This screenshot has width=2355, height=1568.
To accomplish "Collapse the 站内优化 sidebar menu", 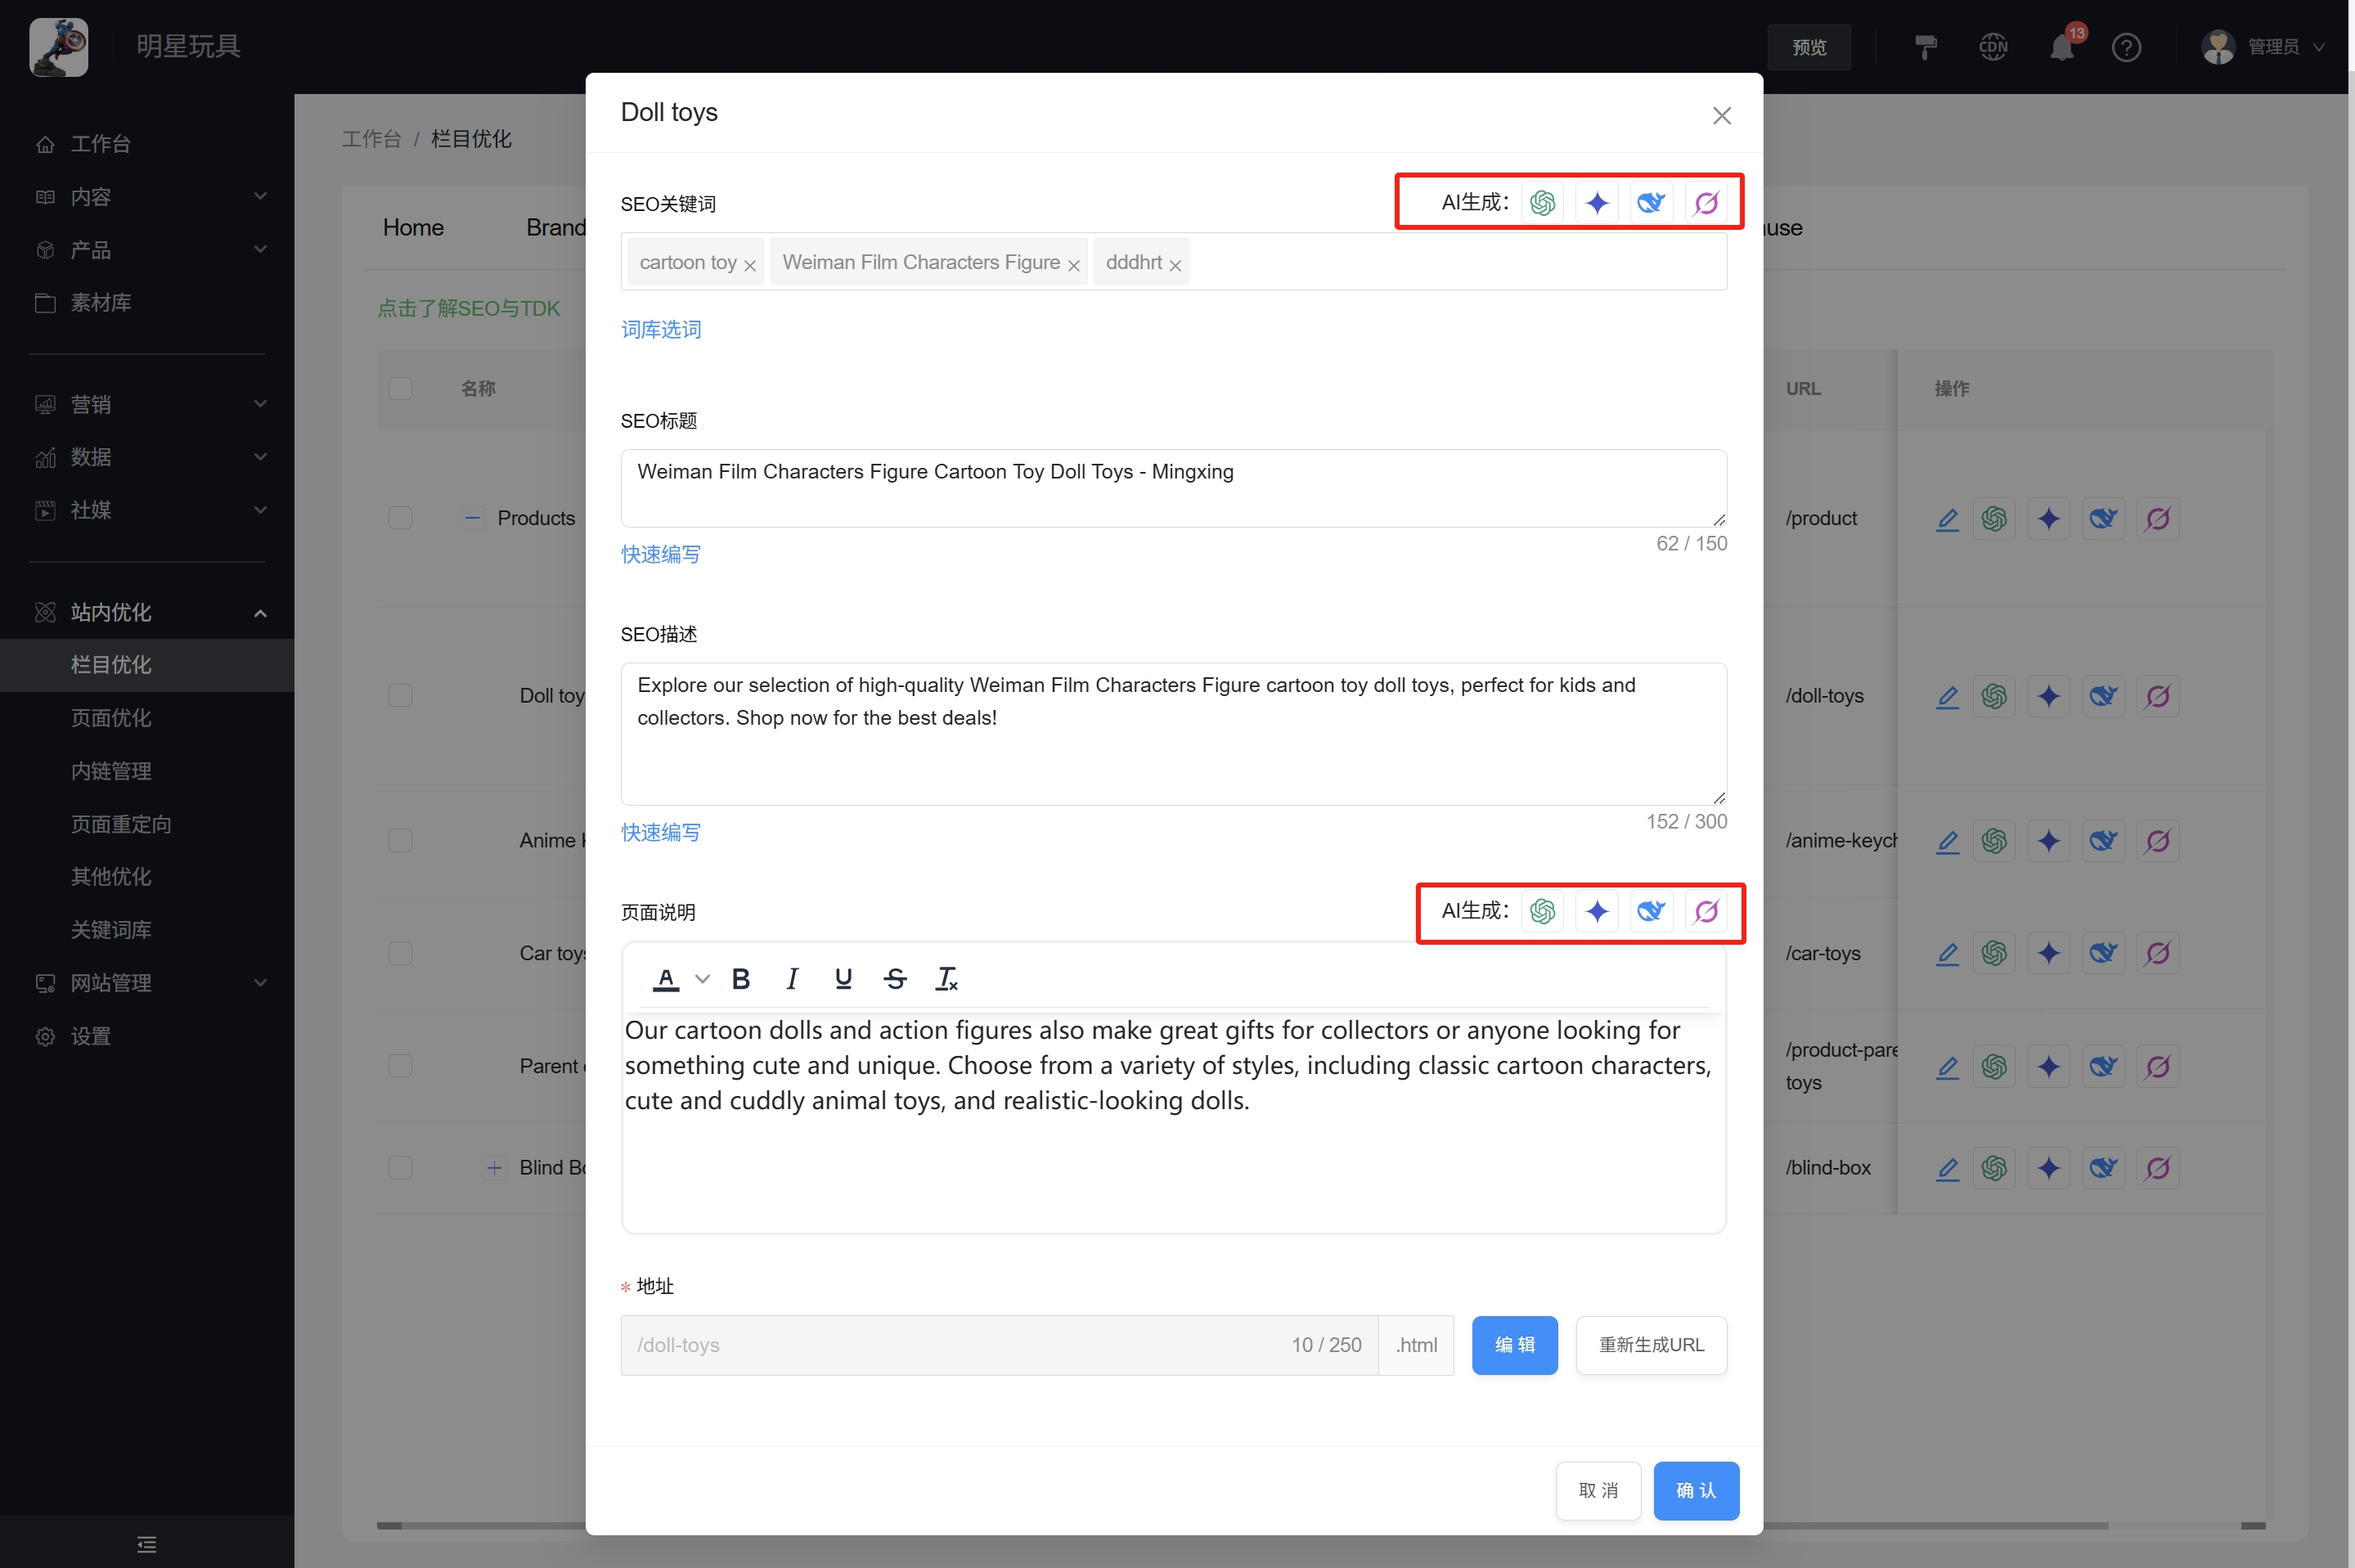I will [x=147, y=613].
